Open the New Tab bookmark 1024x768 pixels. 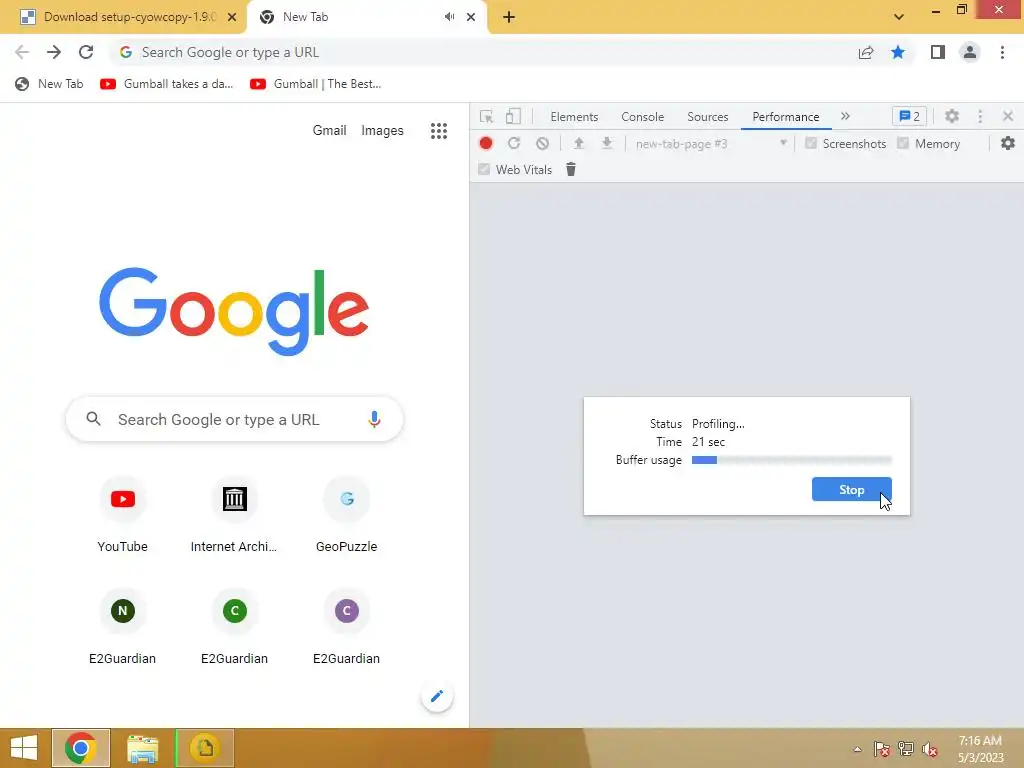click(x=50, y=84)
